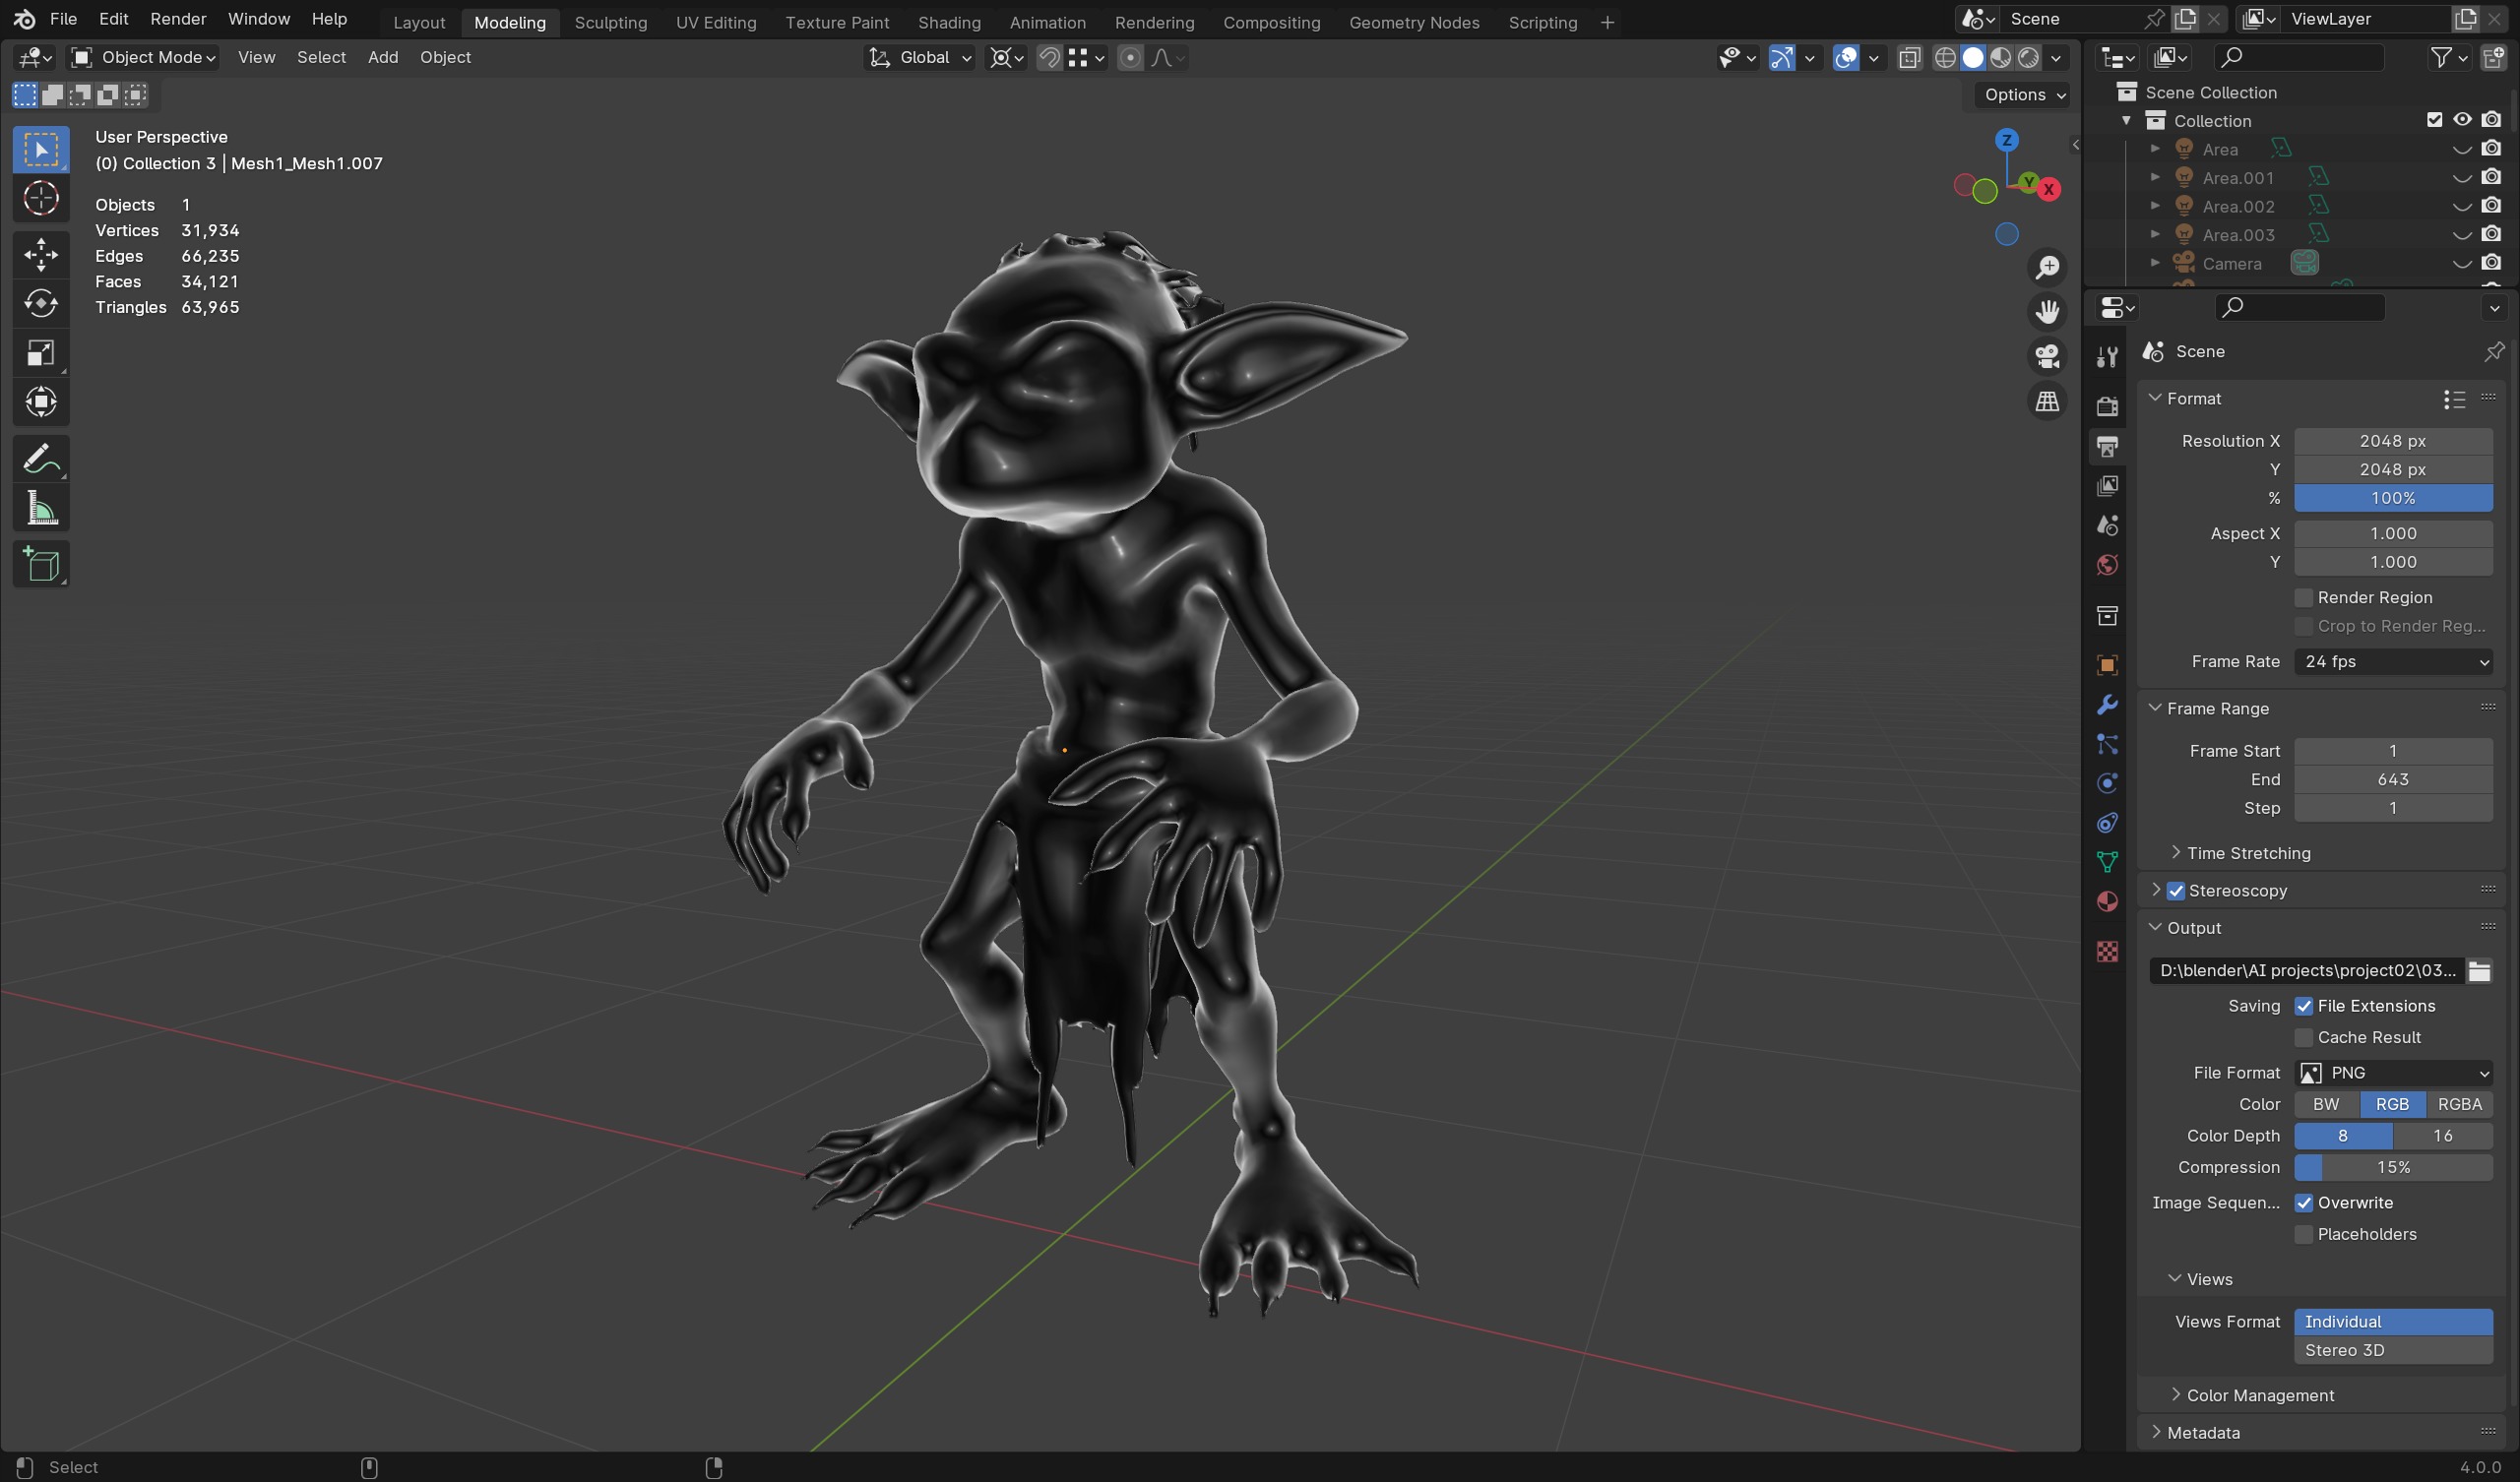Open the Frame Rate 24 fps dropdown
2520x1482 pixels.
tap(2392, 661)
